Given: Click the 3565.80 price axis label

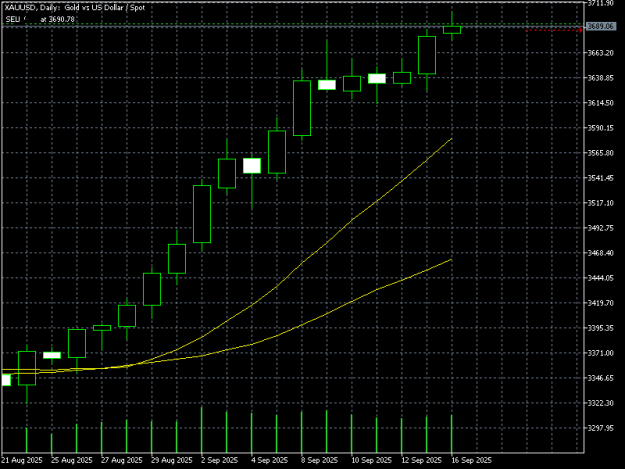Looking at the screenshot, I should pyautogui.click(x=601, y=153).
